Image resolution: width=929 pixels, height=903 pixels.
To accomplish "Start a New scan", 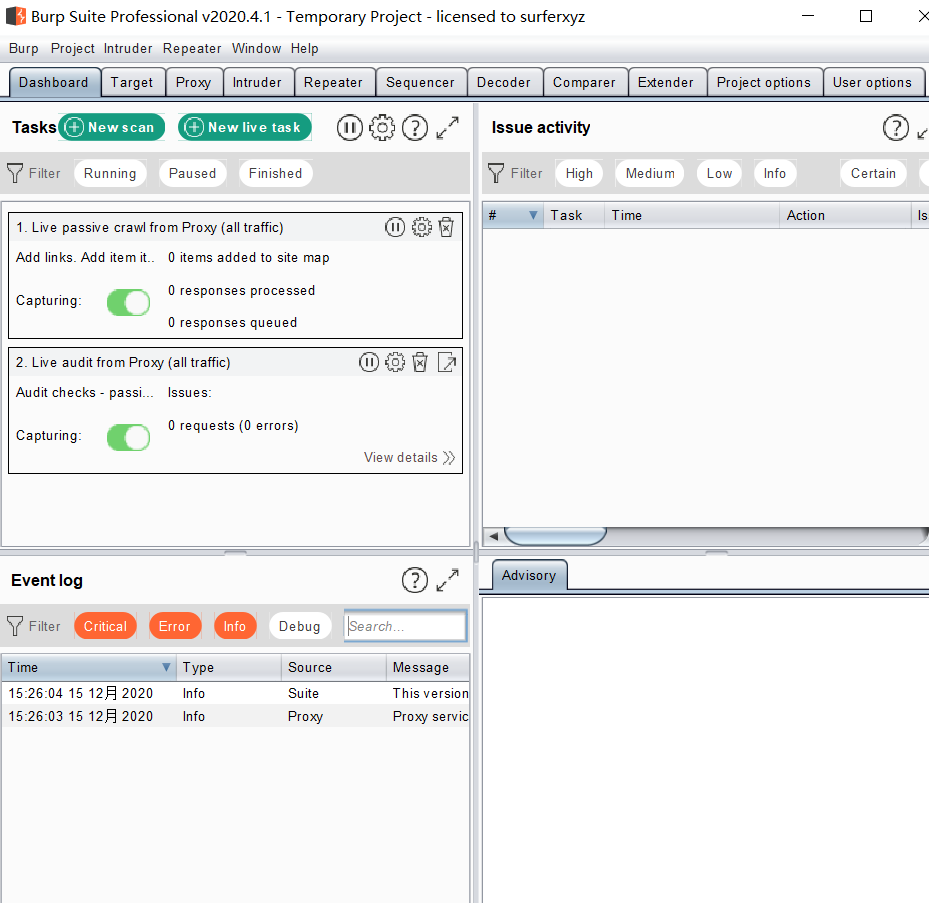I will [111, 127].
